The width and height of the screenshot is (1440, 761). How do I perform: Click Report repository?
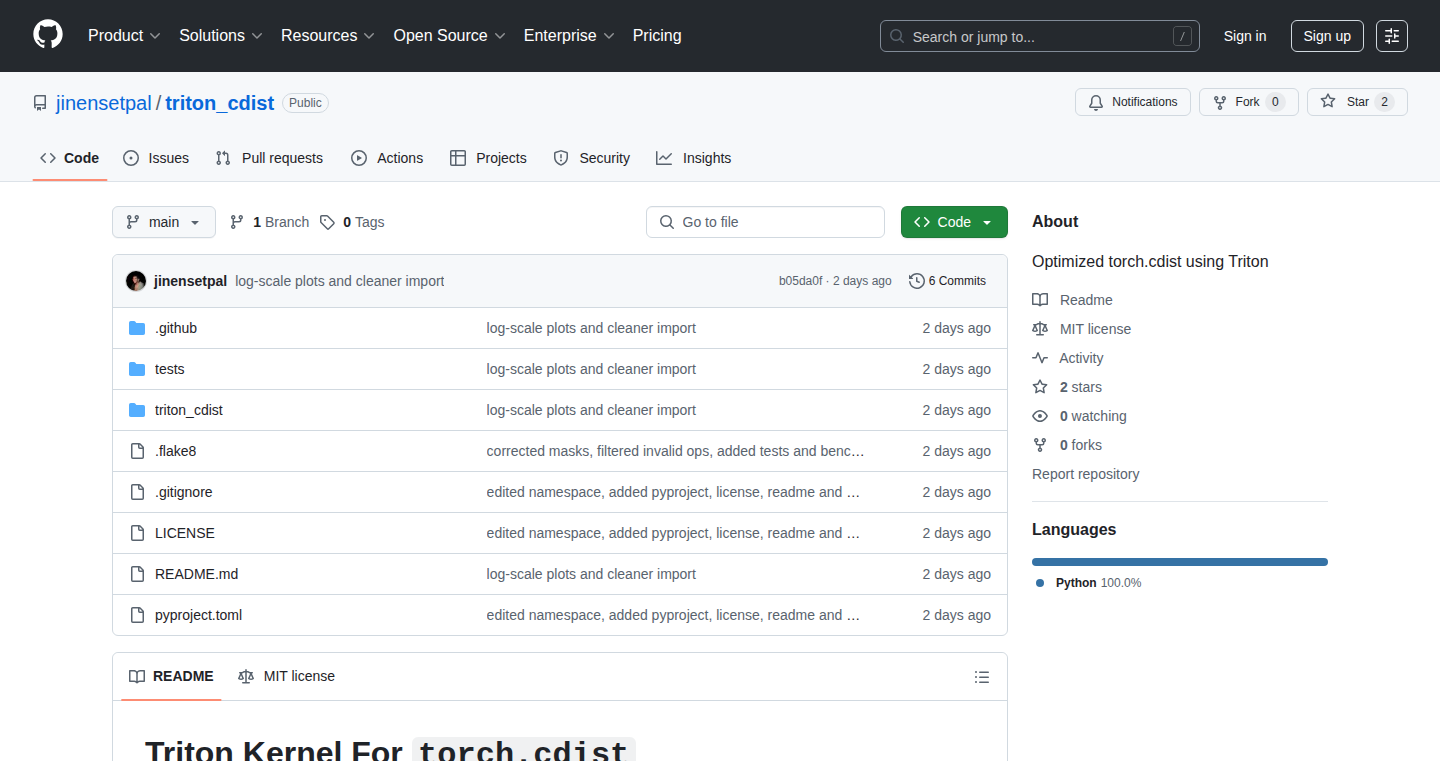[x=1086, y=474]
